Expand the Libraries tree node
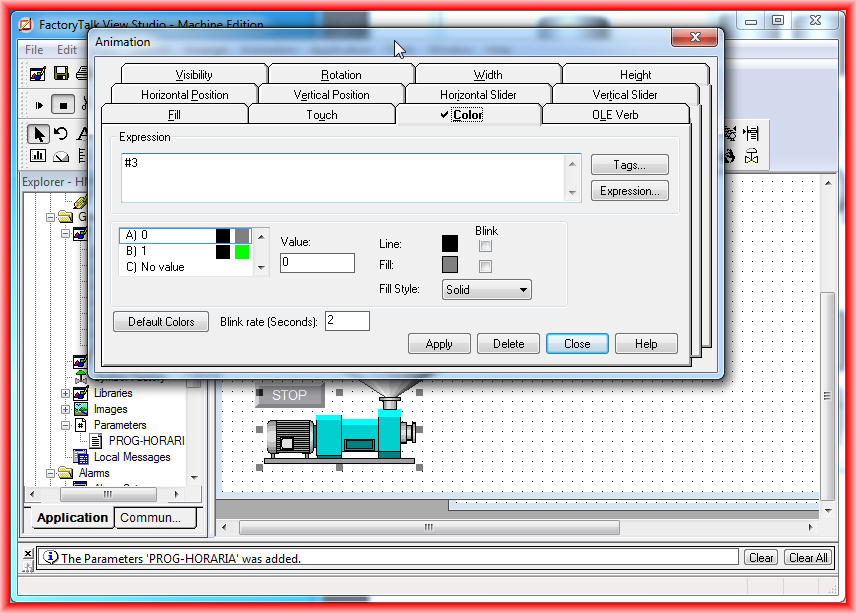The image size is (856, 613). pyautogui.click(x=66, y=394)
